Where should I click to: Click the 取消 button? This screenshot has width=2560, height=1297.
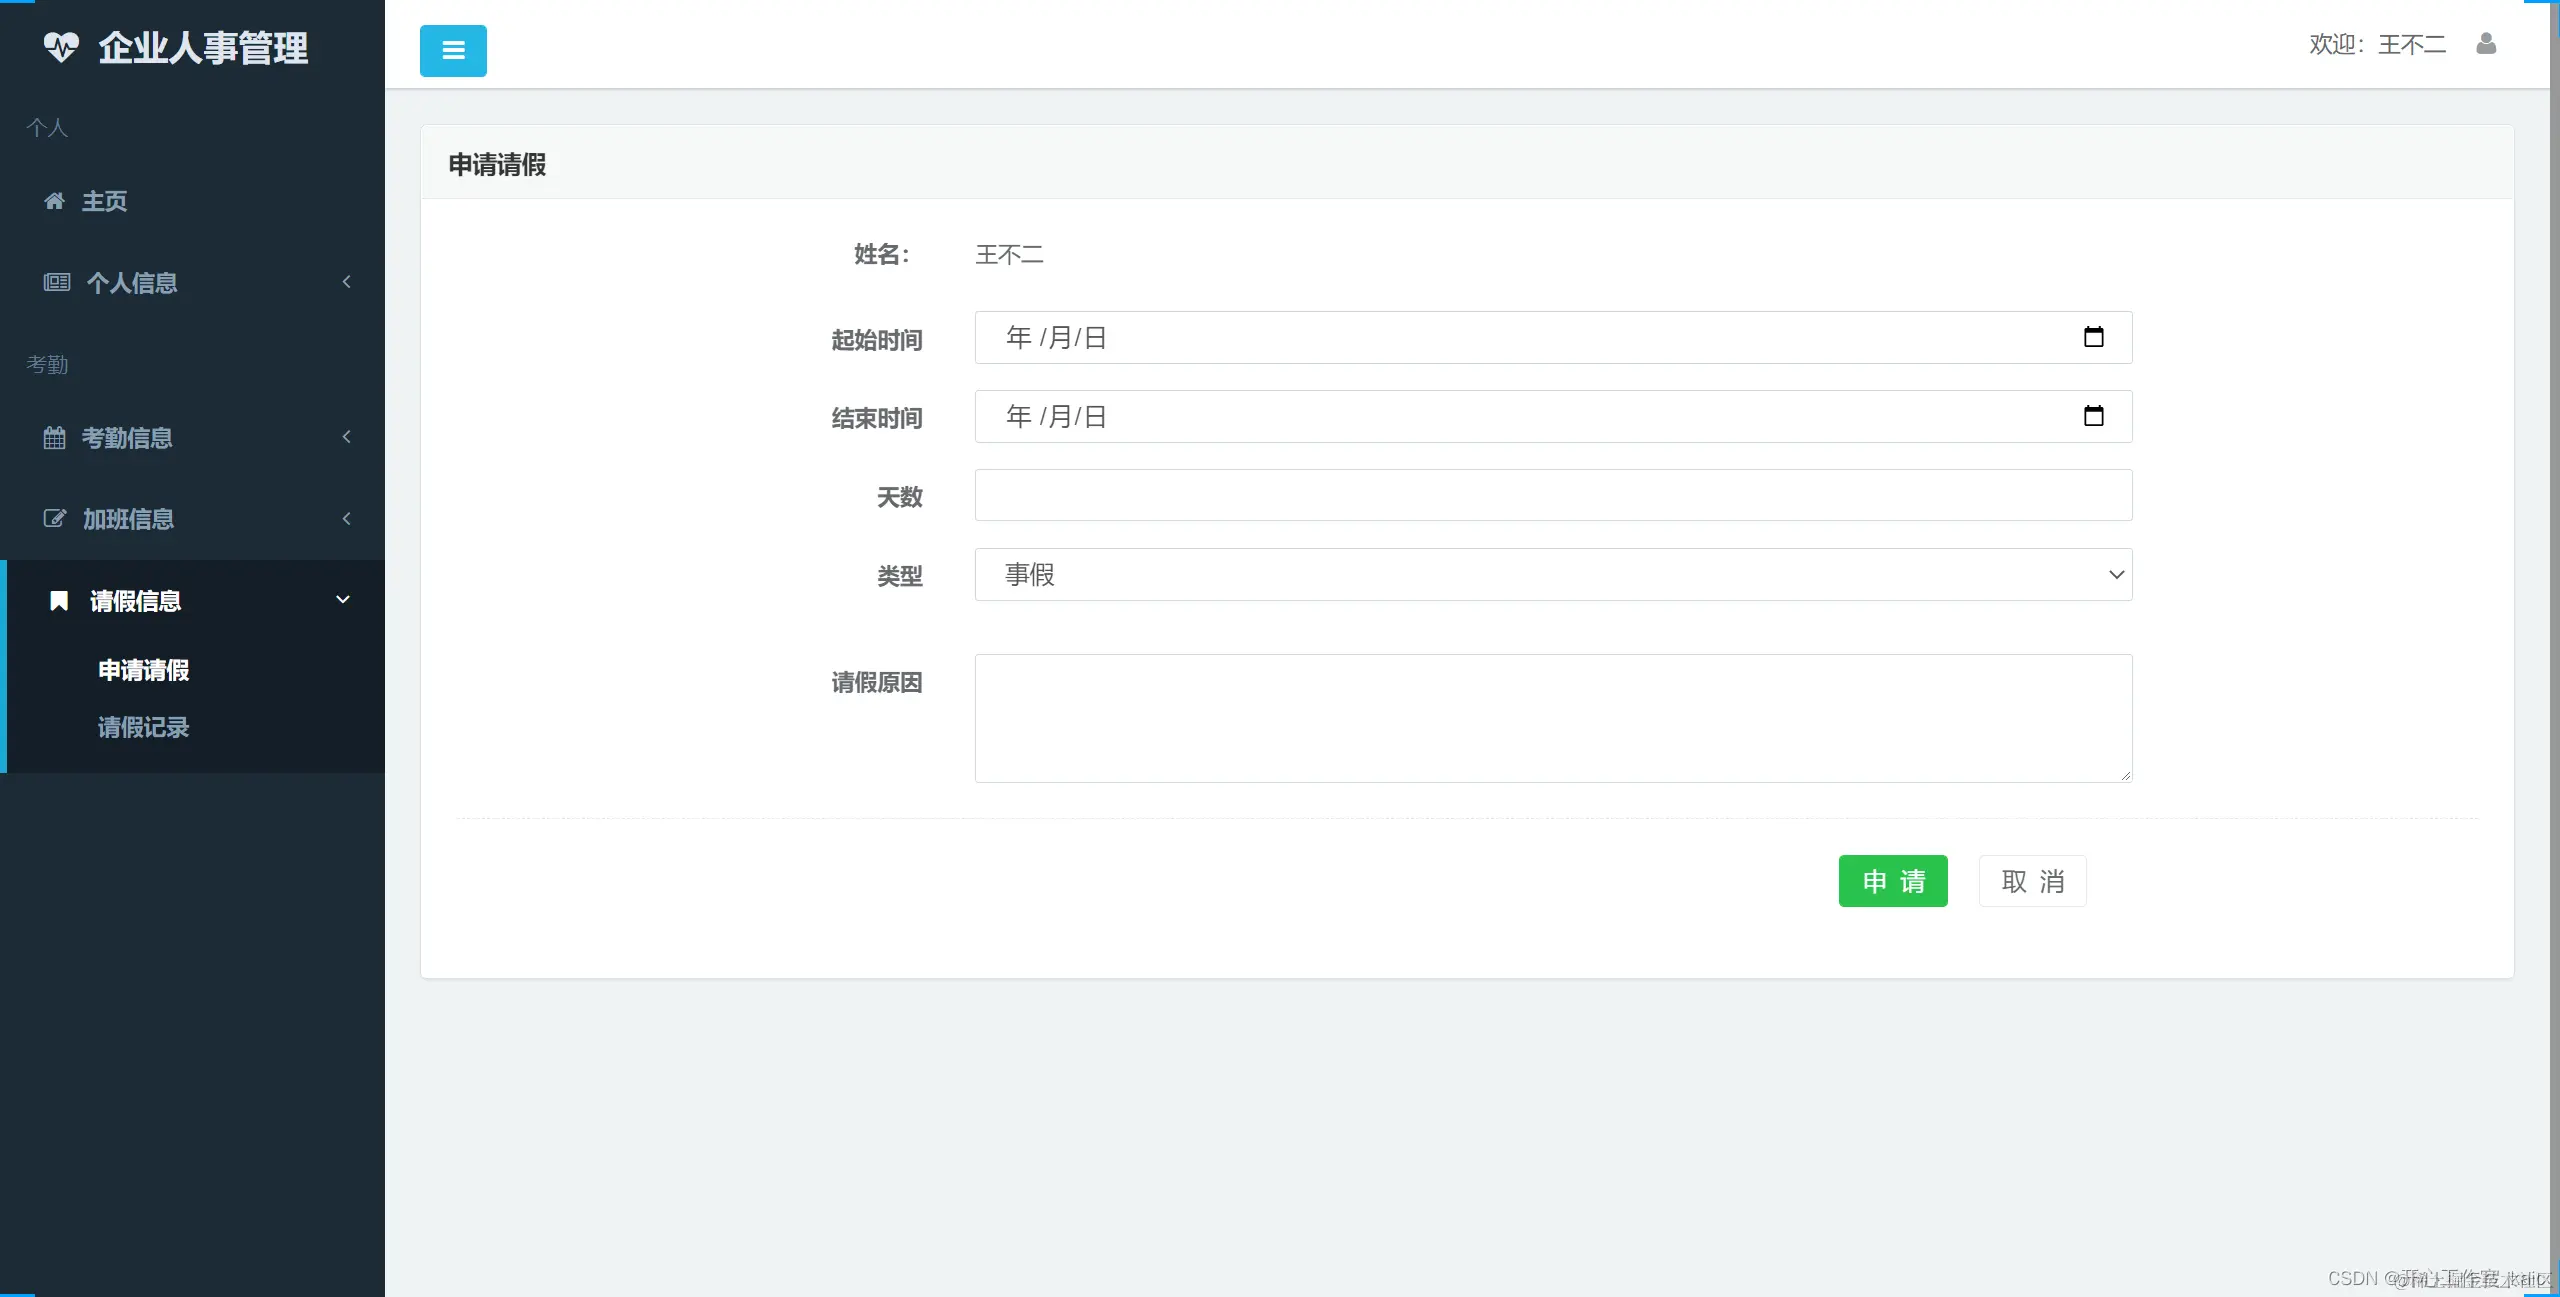[x=2032, y=881]
